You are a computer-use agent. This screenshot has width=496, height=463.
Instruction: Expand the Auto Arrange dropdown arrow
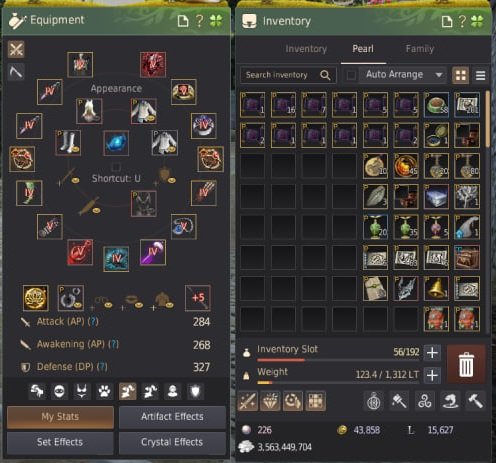click(439, 75)
